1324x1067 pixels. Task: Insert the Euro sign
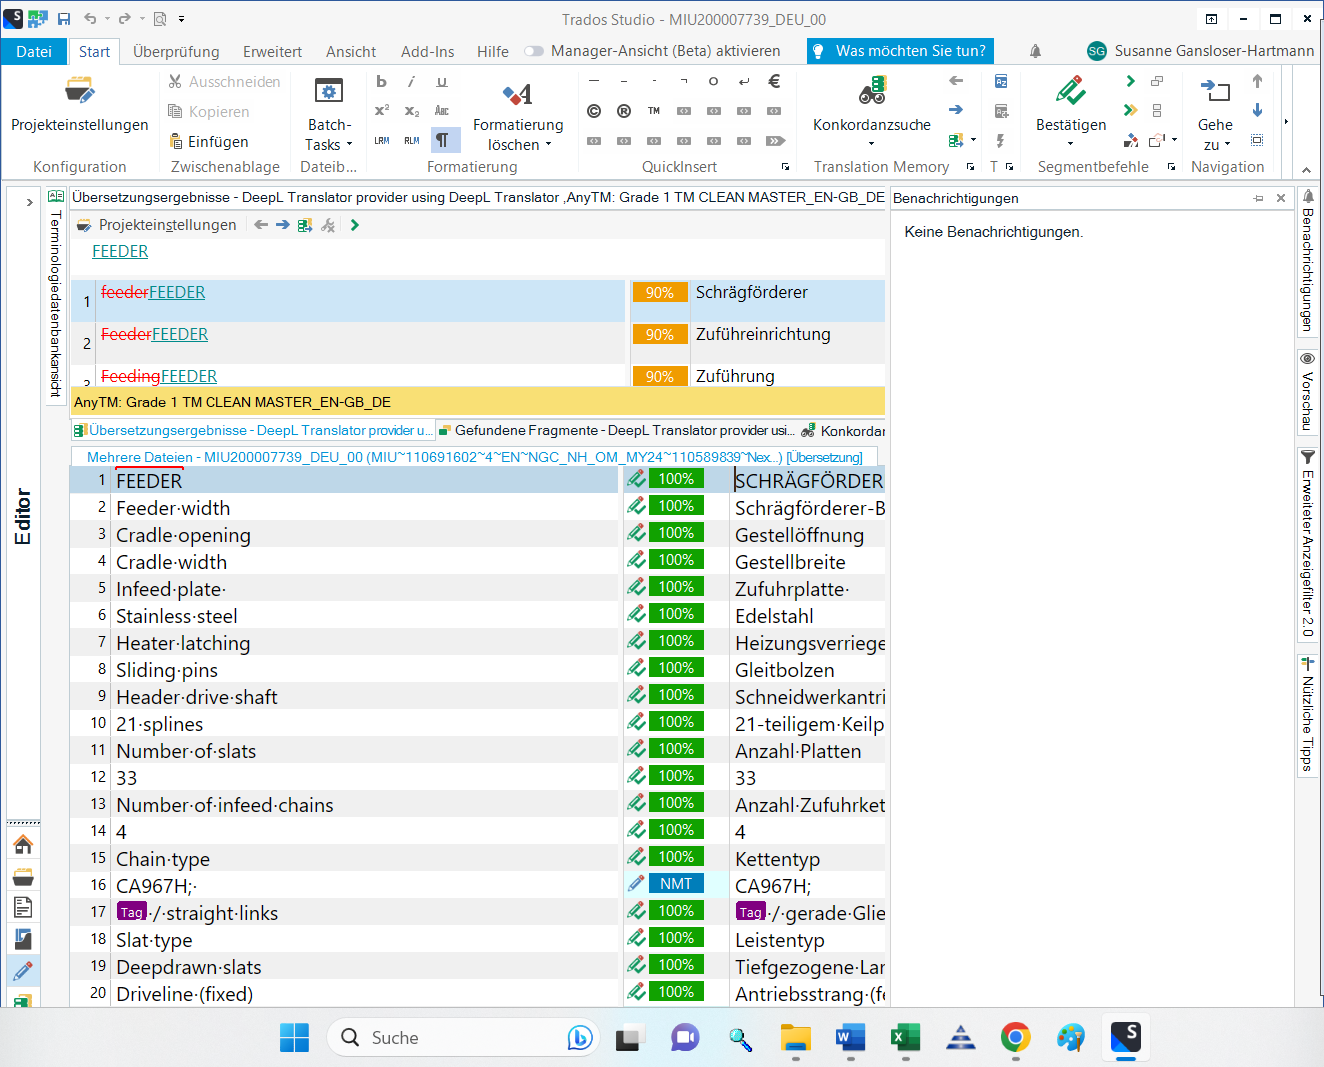click(x=774, y=82)
